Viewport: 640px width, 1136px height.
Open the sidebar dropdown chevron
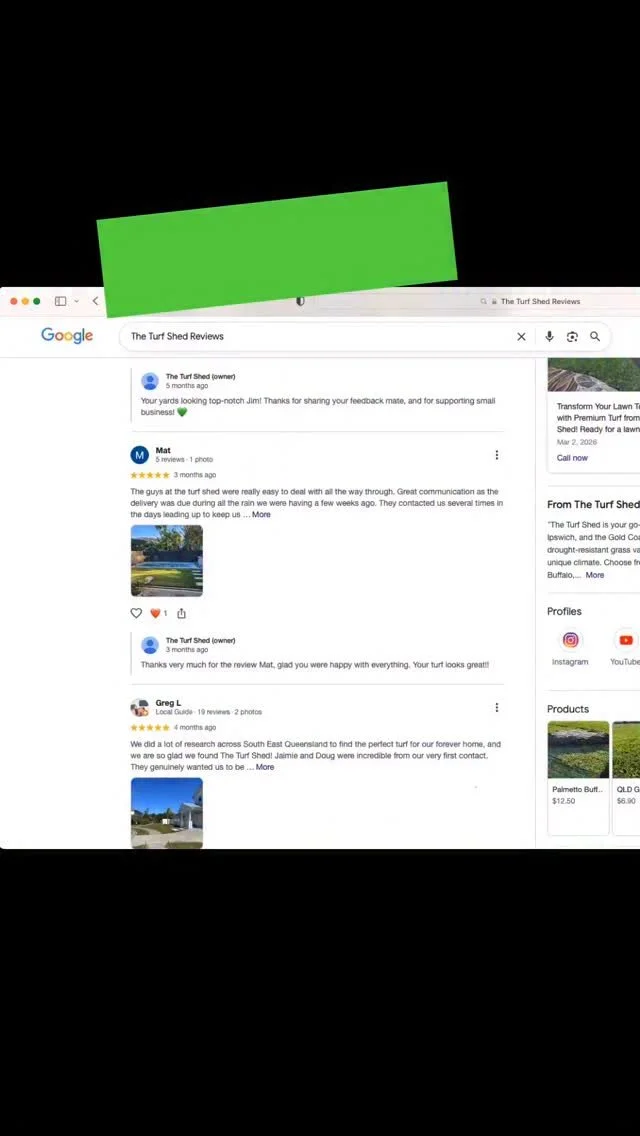click(x=77, y=301)
